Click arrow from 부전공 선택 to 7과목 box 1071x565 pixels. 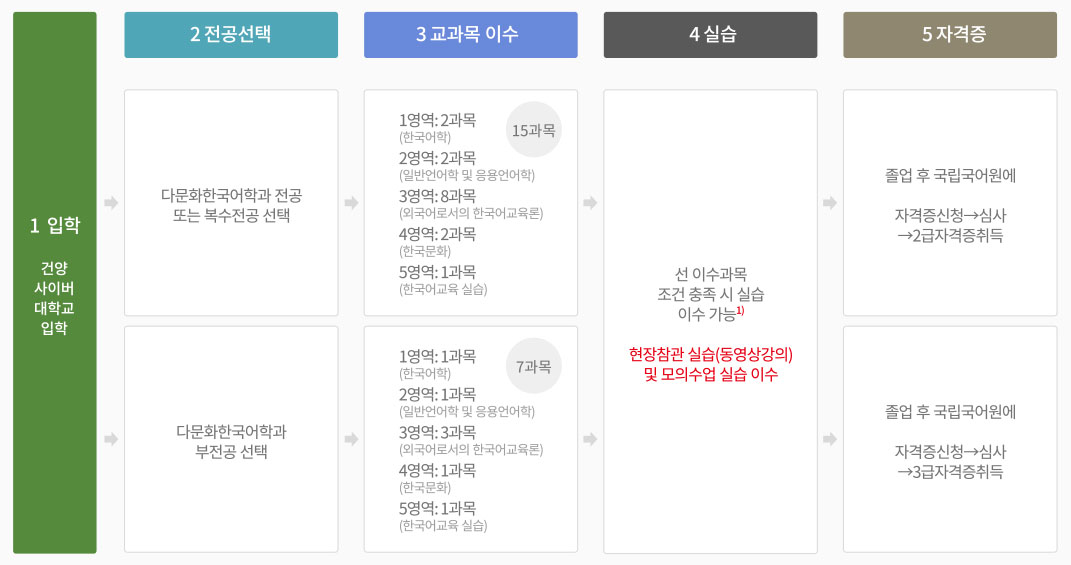coord(351,439)
